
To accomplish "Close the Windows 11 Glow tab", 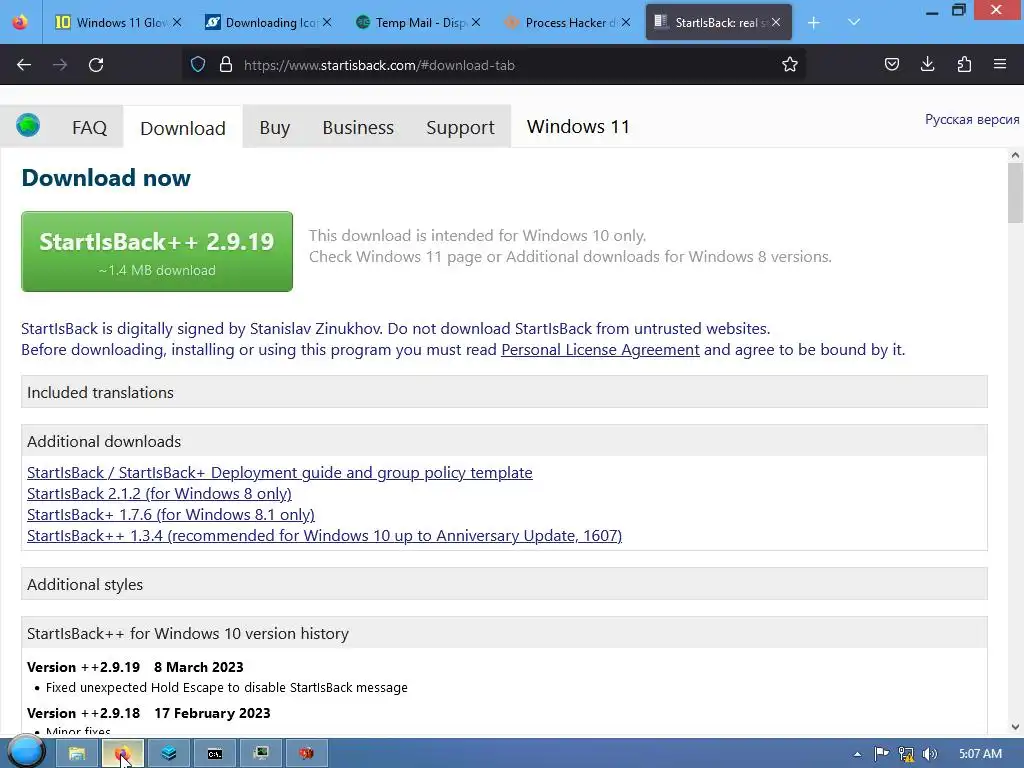I will pos(177,22).
